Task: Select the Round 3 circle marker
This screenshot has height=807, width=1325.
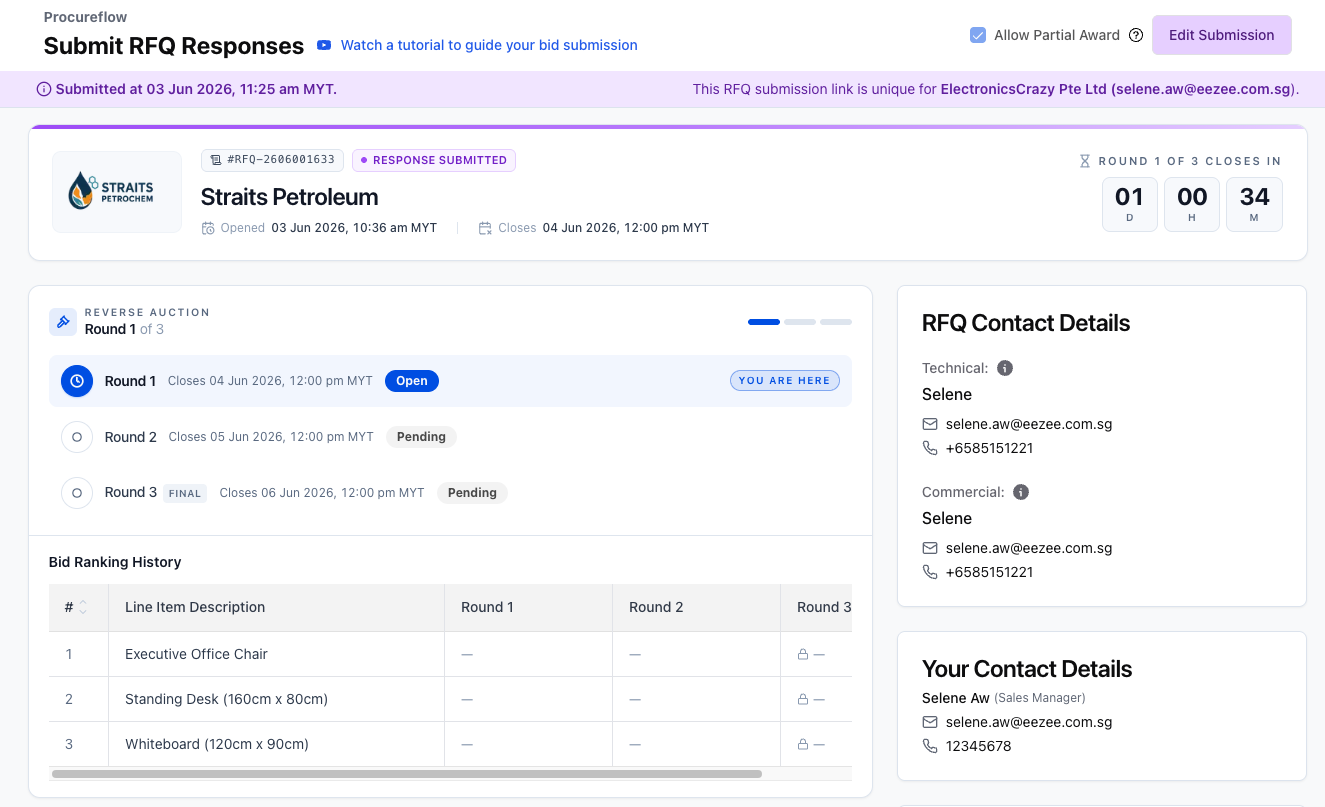Action: tap(77, 493)
